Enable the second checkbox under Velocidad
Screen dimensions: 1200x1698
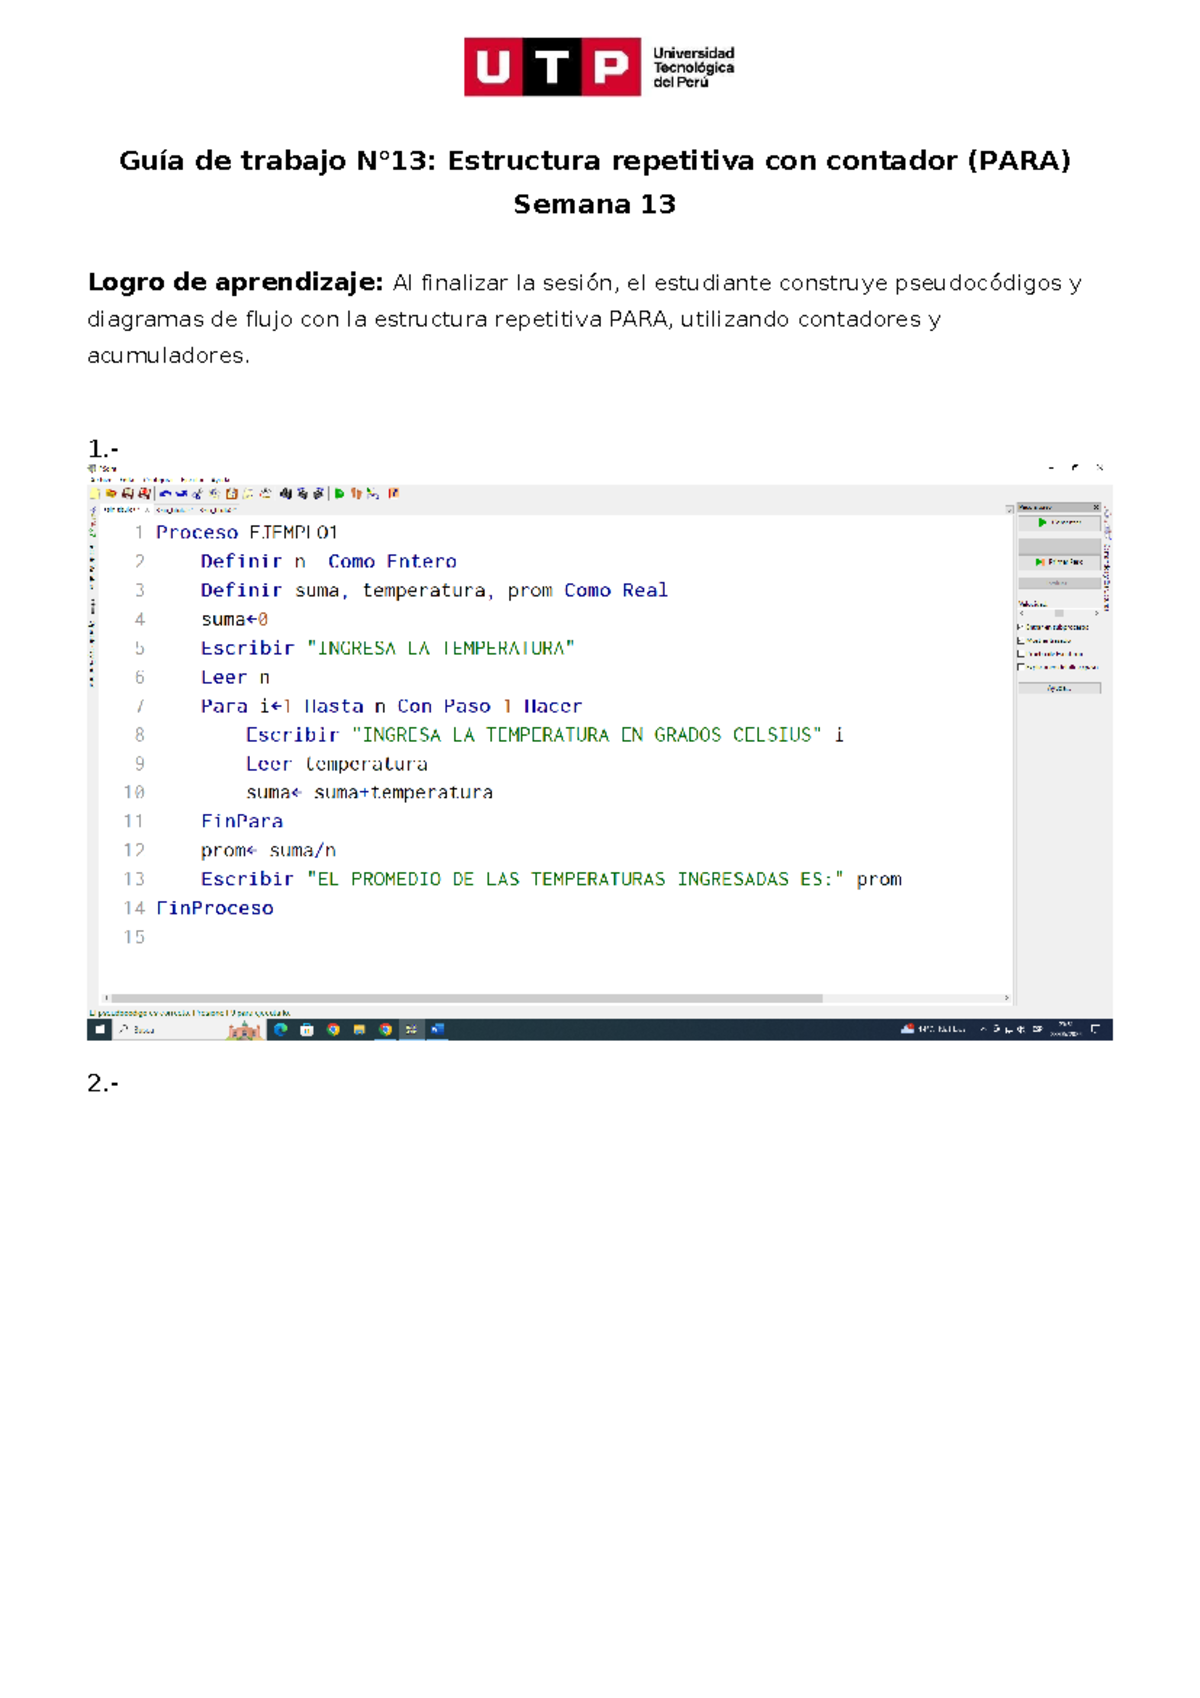1021,640
